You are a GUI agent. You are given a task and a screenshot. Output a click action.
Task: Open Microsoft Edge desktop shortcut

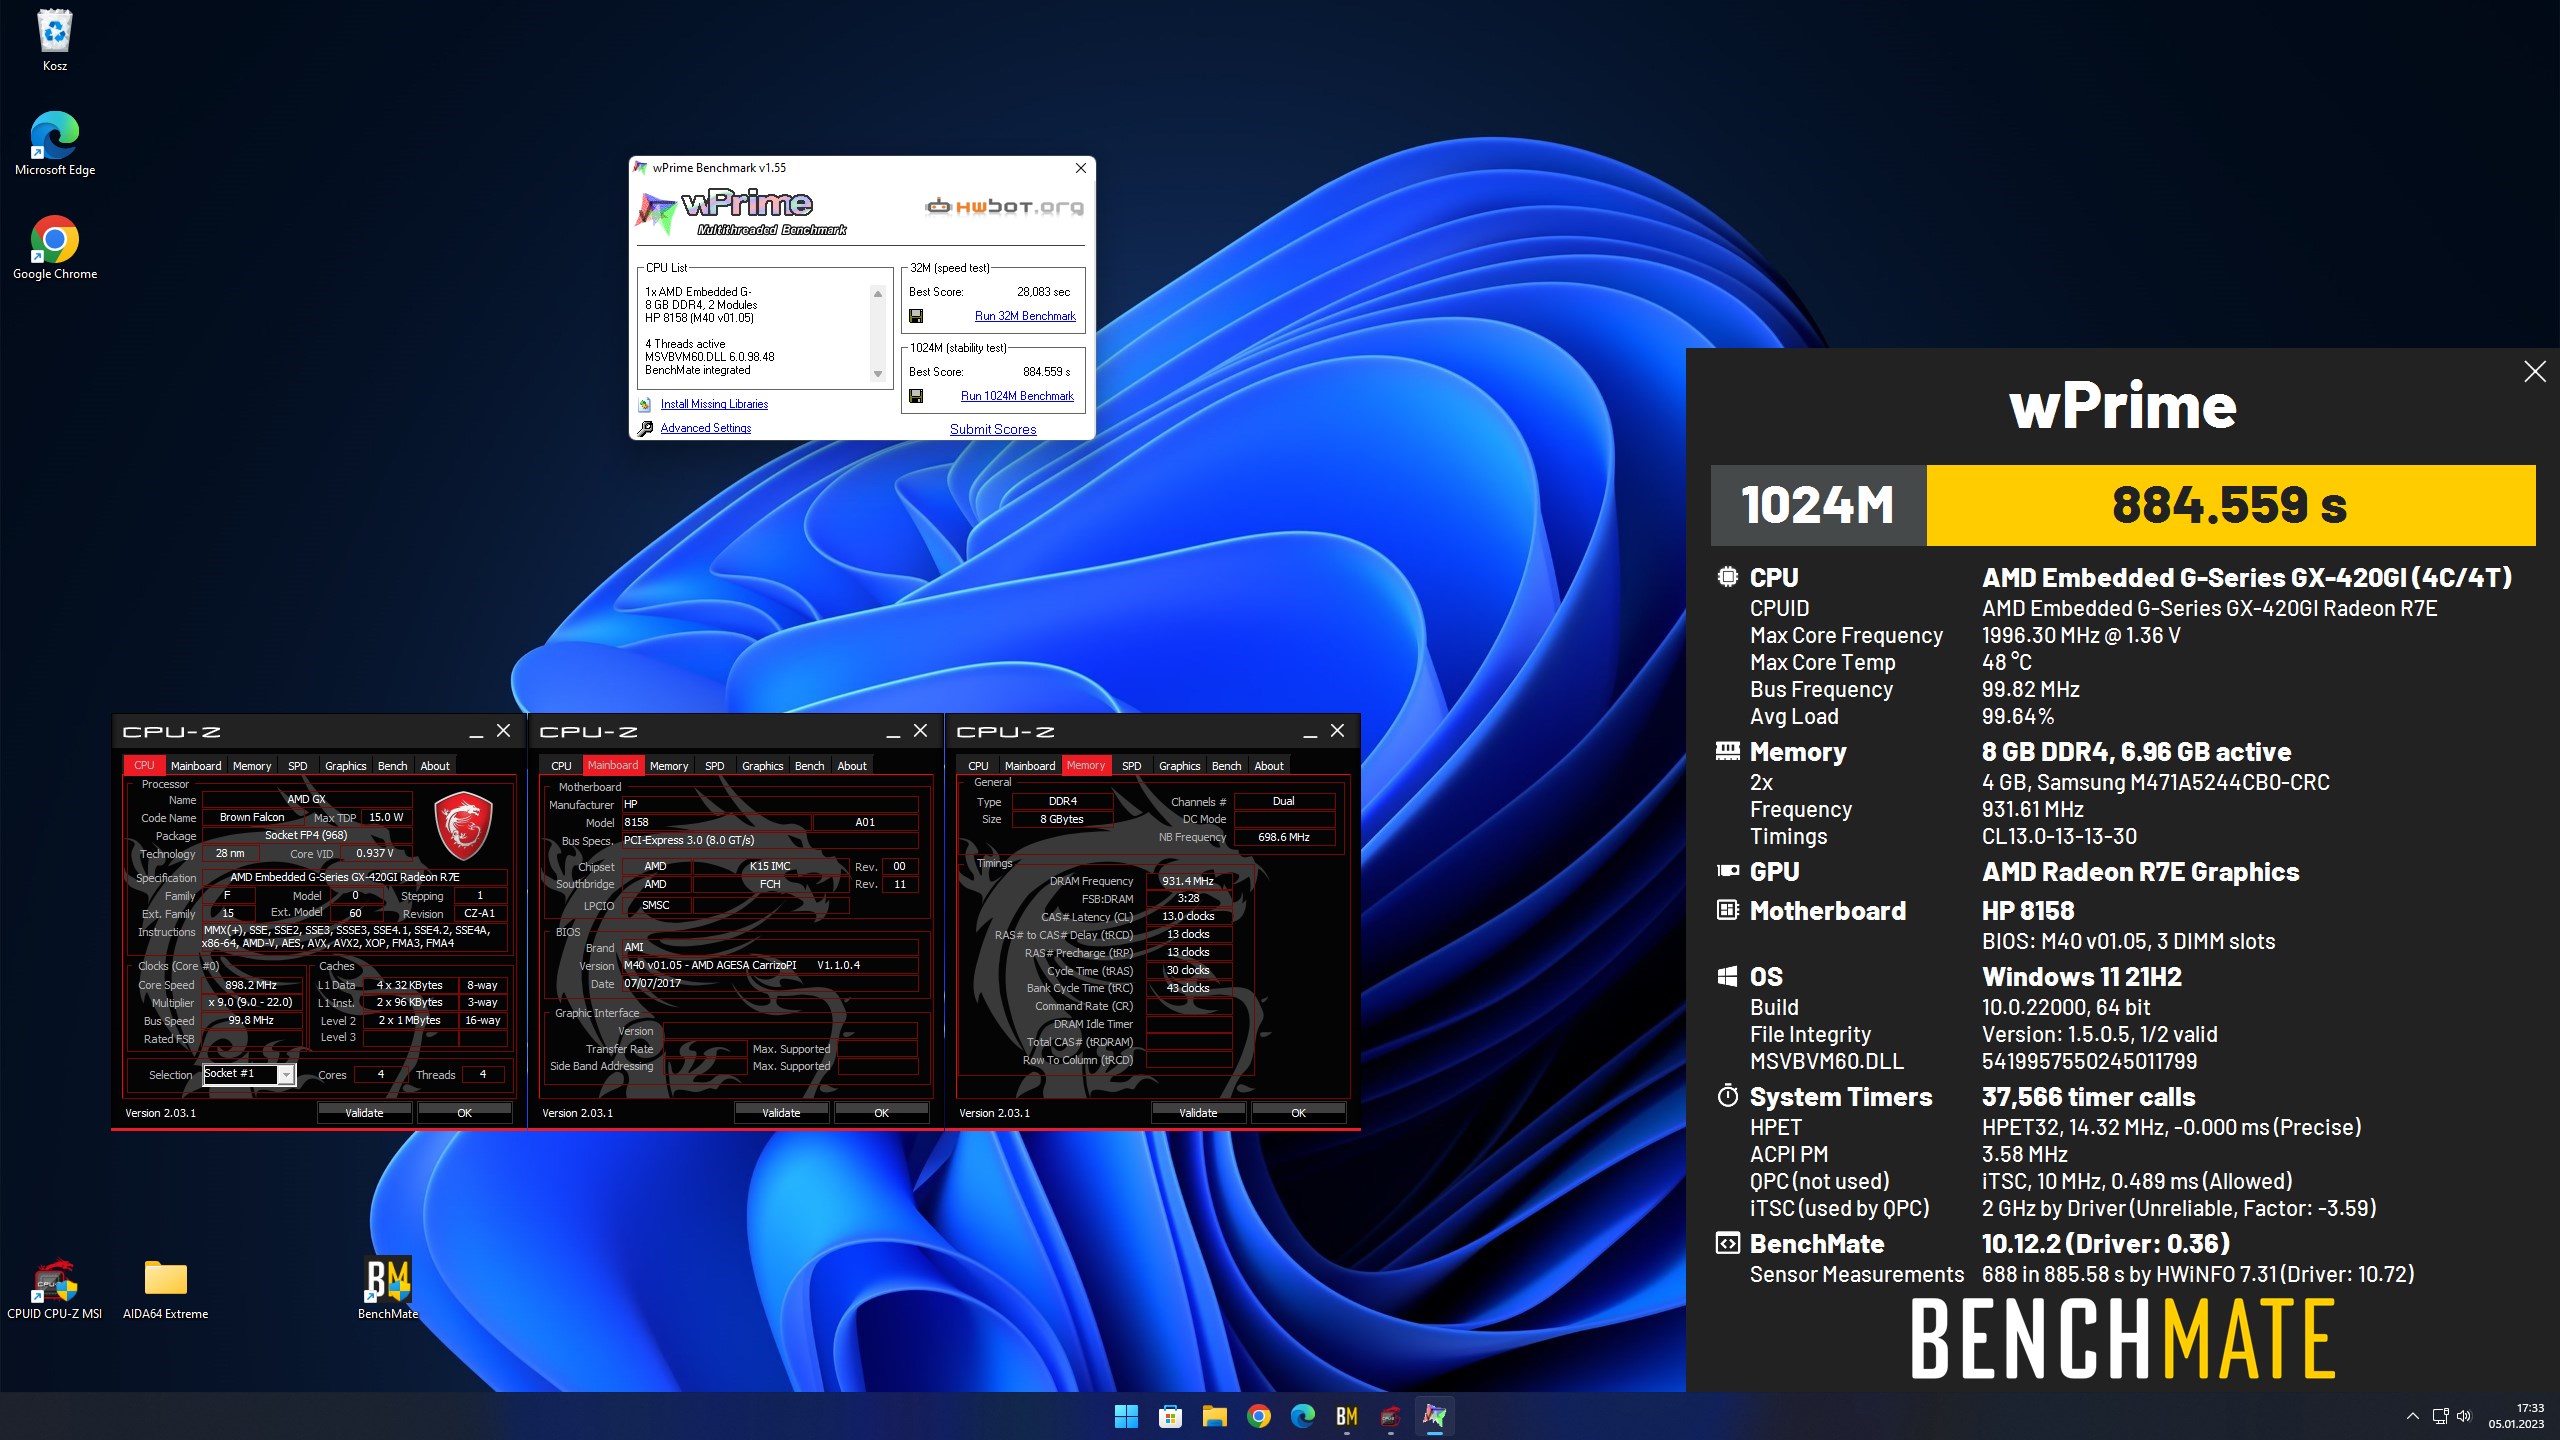tap(55, 143)
